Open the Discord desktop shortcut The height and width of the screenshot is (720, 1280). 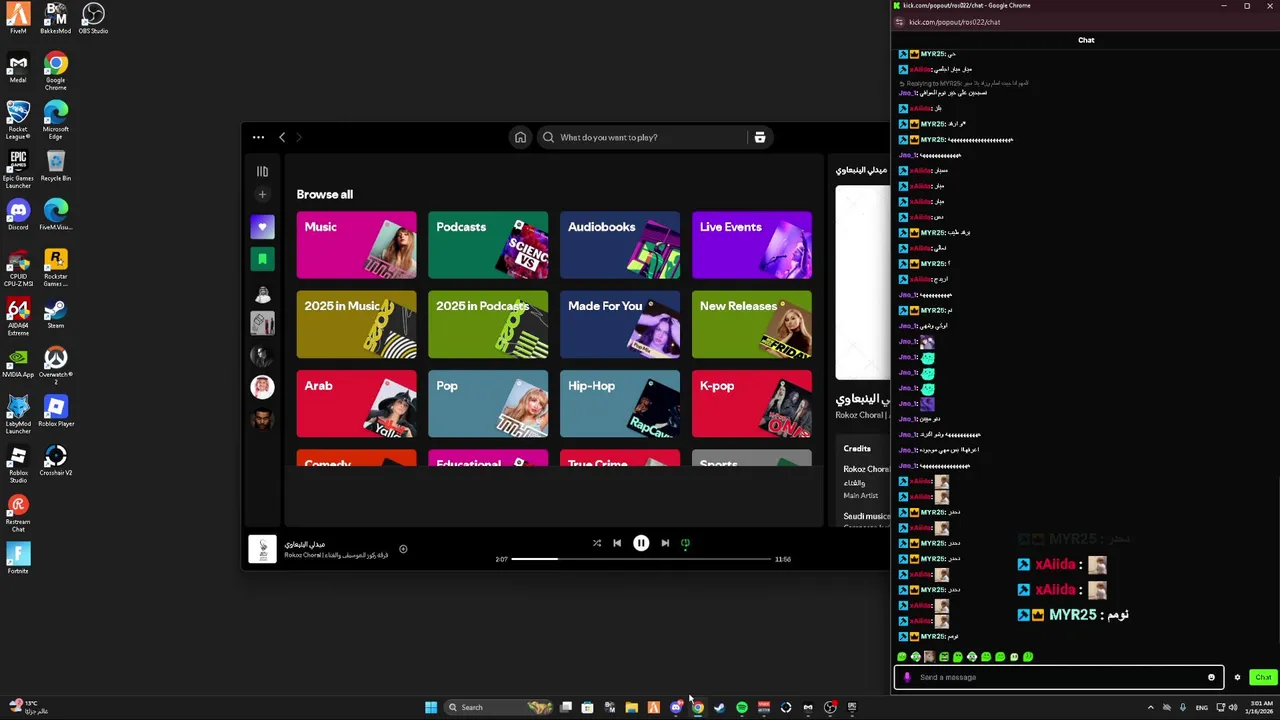18,215
